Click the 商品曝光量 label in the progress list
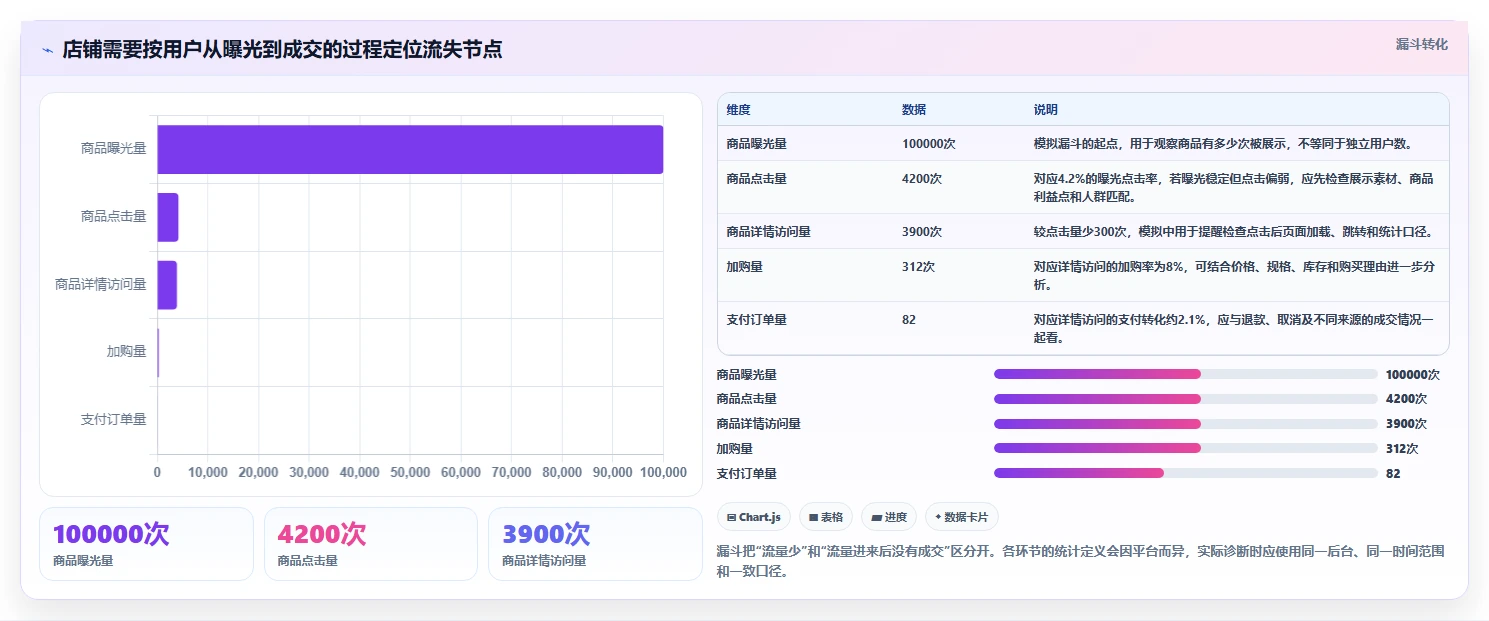 tap(747, 375)
